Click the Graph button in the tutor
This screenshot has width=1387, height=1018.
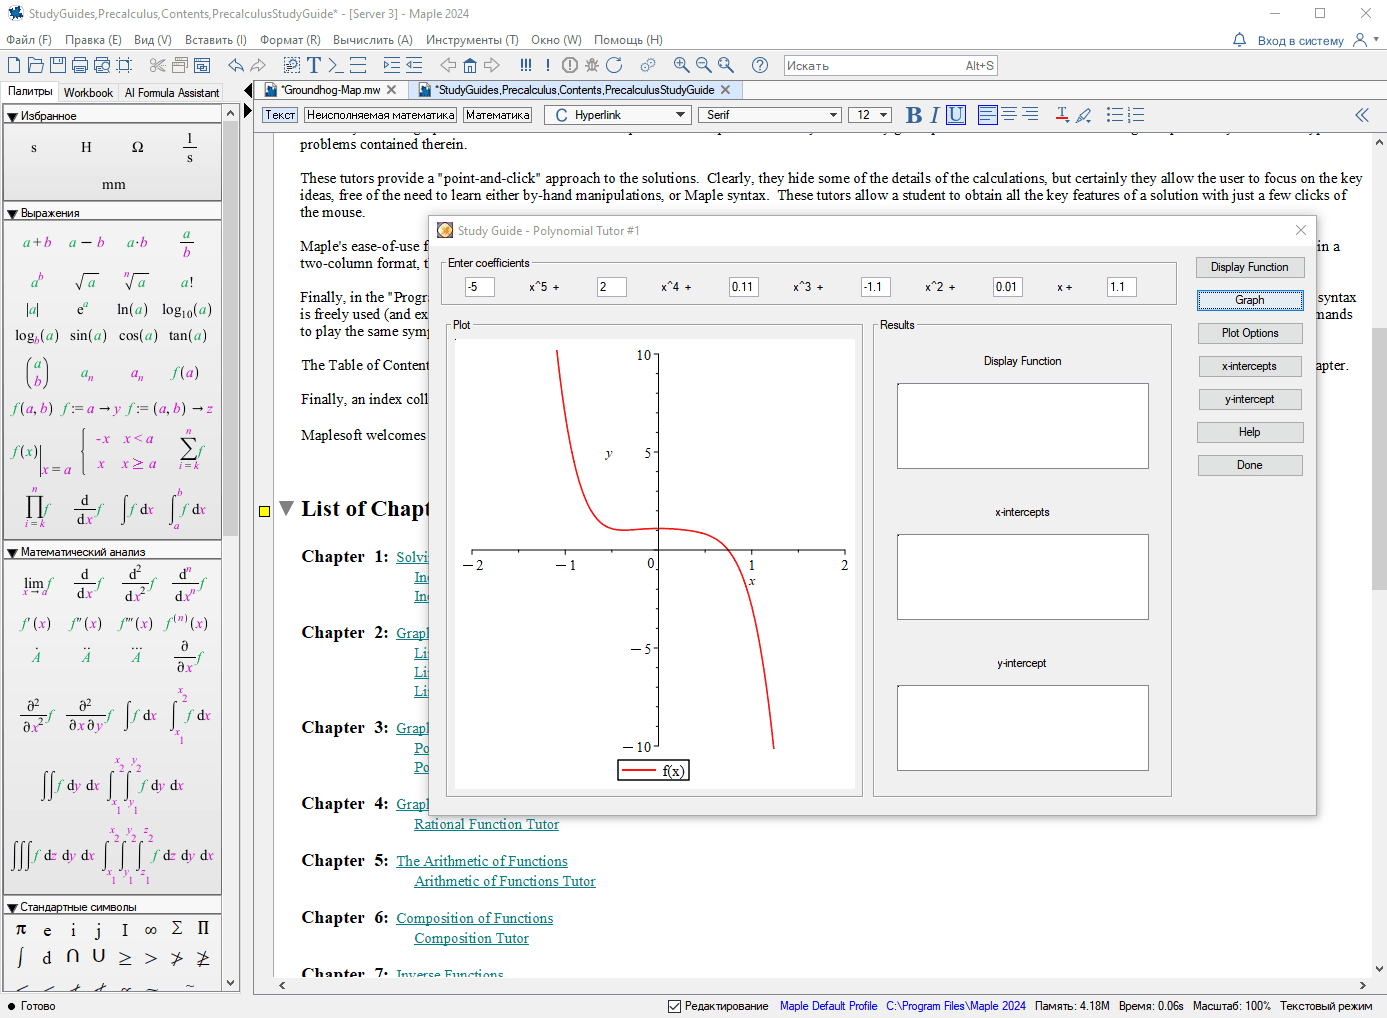pyautogui.click(x=1249, y=300)
